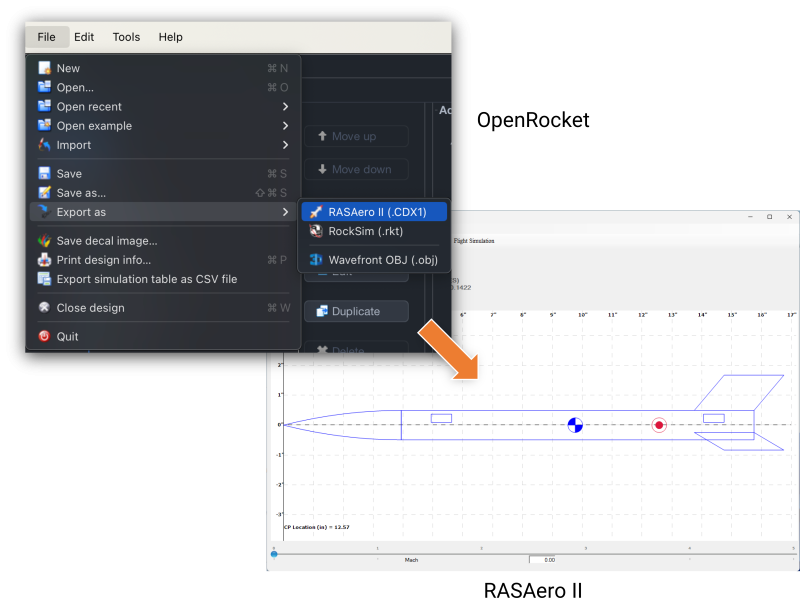This screenshot has height=616, width=800.
Task: Choose Close design entry
Action: (163, 308)
